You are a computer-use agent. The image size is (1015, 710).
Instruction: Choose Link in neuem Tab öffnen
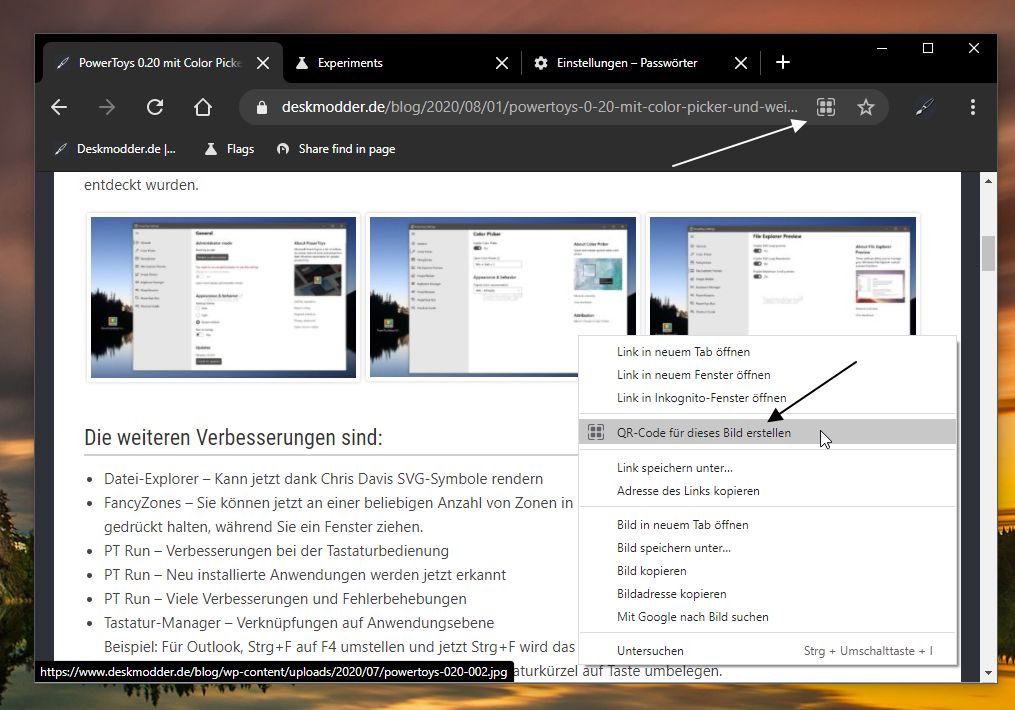point(768,351)
